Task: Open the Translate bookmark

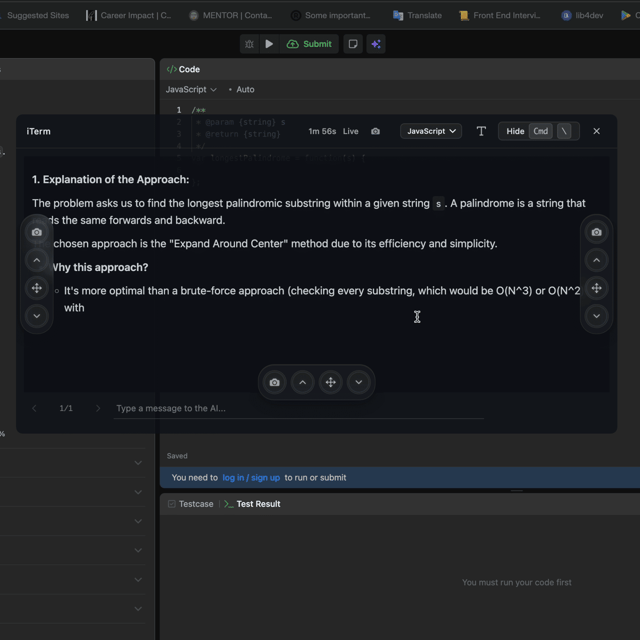Action: coord(417,16)
